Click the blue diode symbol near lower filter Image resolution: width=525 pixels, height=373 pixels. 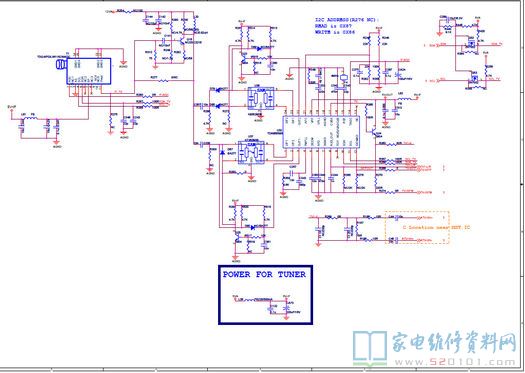[x=223, y=153]
